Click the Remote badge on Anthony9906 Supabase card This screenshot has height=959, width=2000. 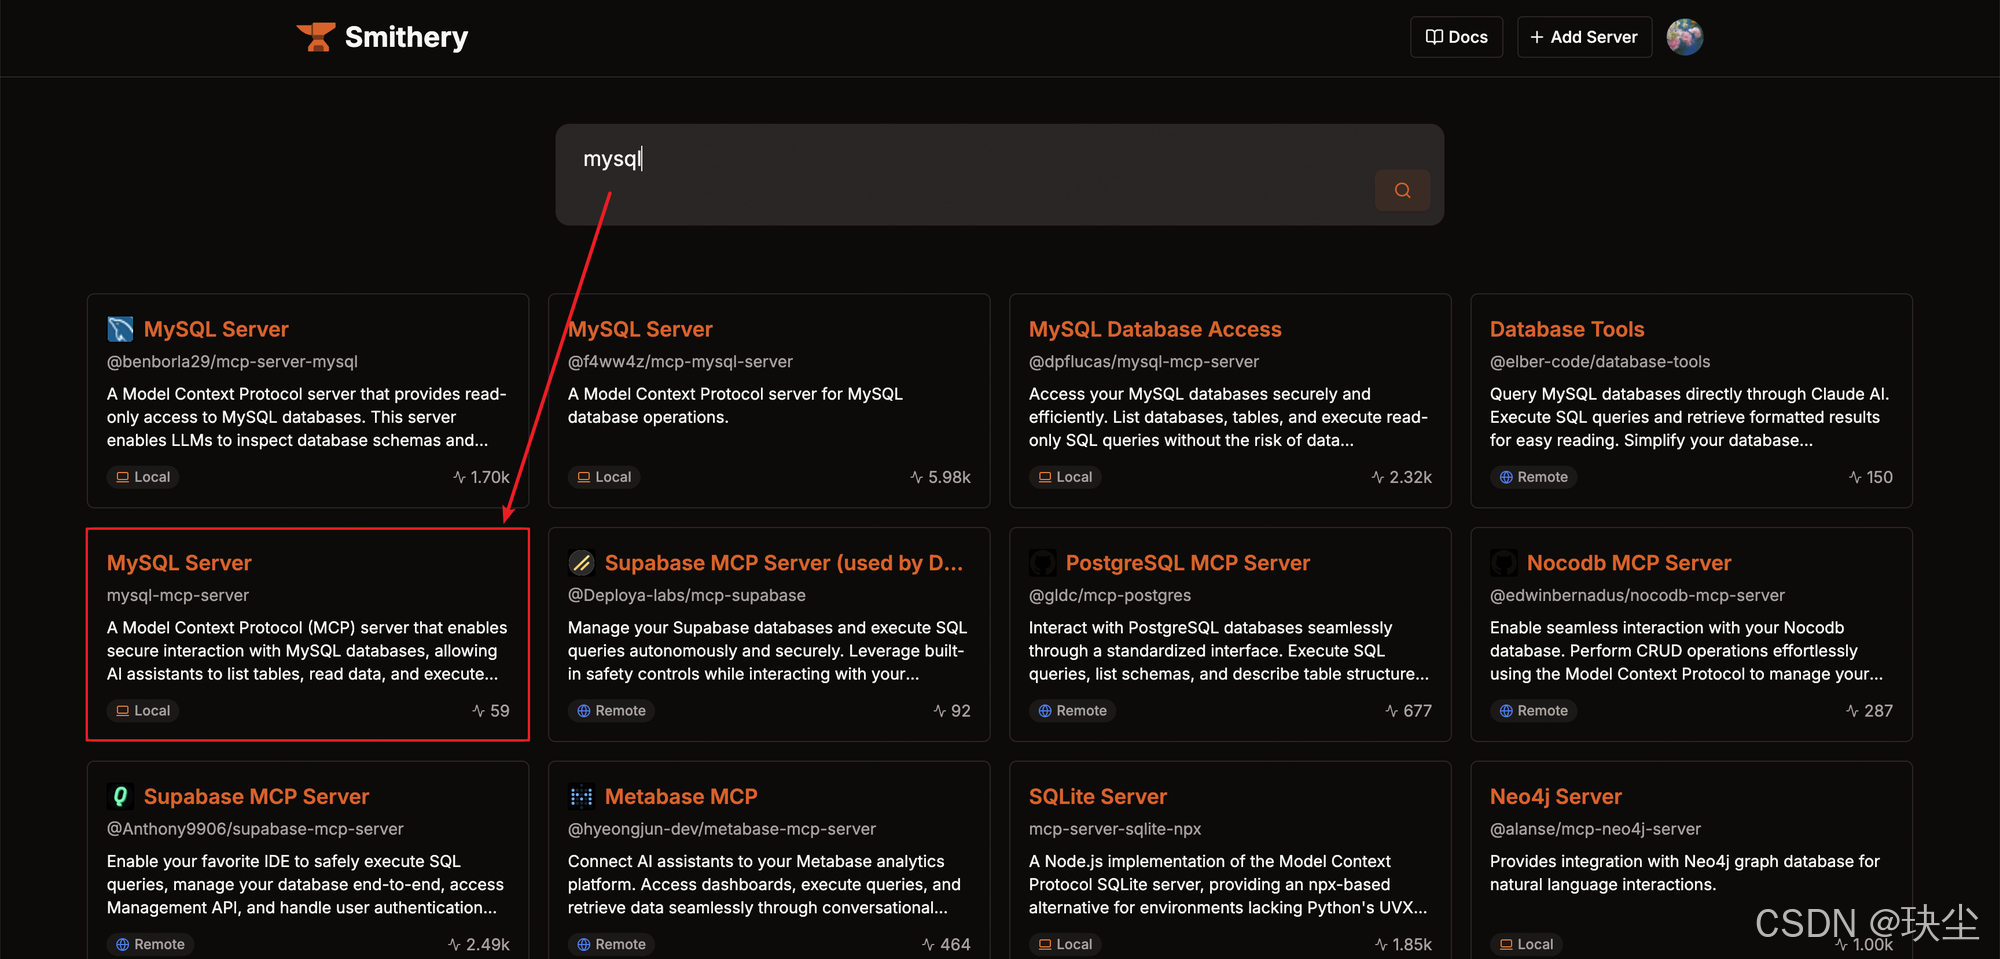coord(150,944)
